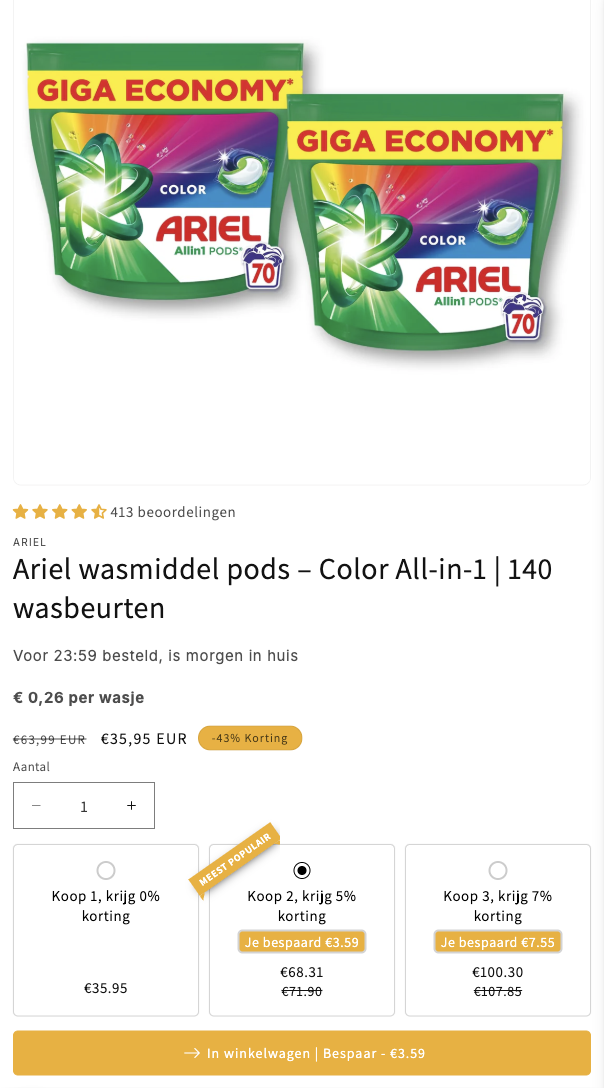Viewport: 604px width, 1088px height.
Task: Click the Je bespaard €7.55 badge
Action: point(498,942)
